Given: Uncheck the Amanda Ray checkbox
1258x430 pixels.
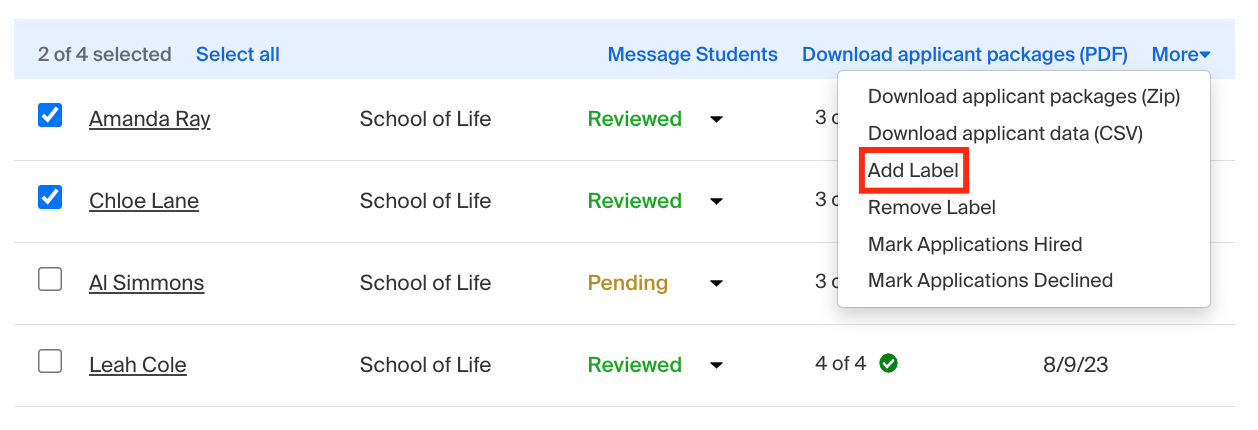Looking at the screenshot, I should (x=50, y=116).
